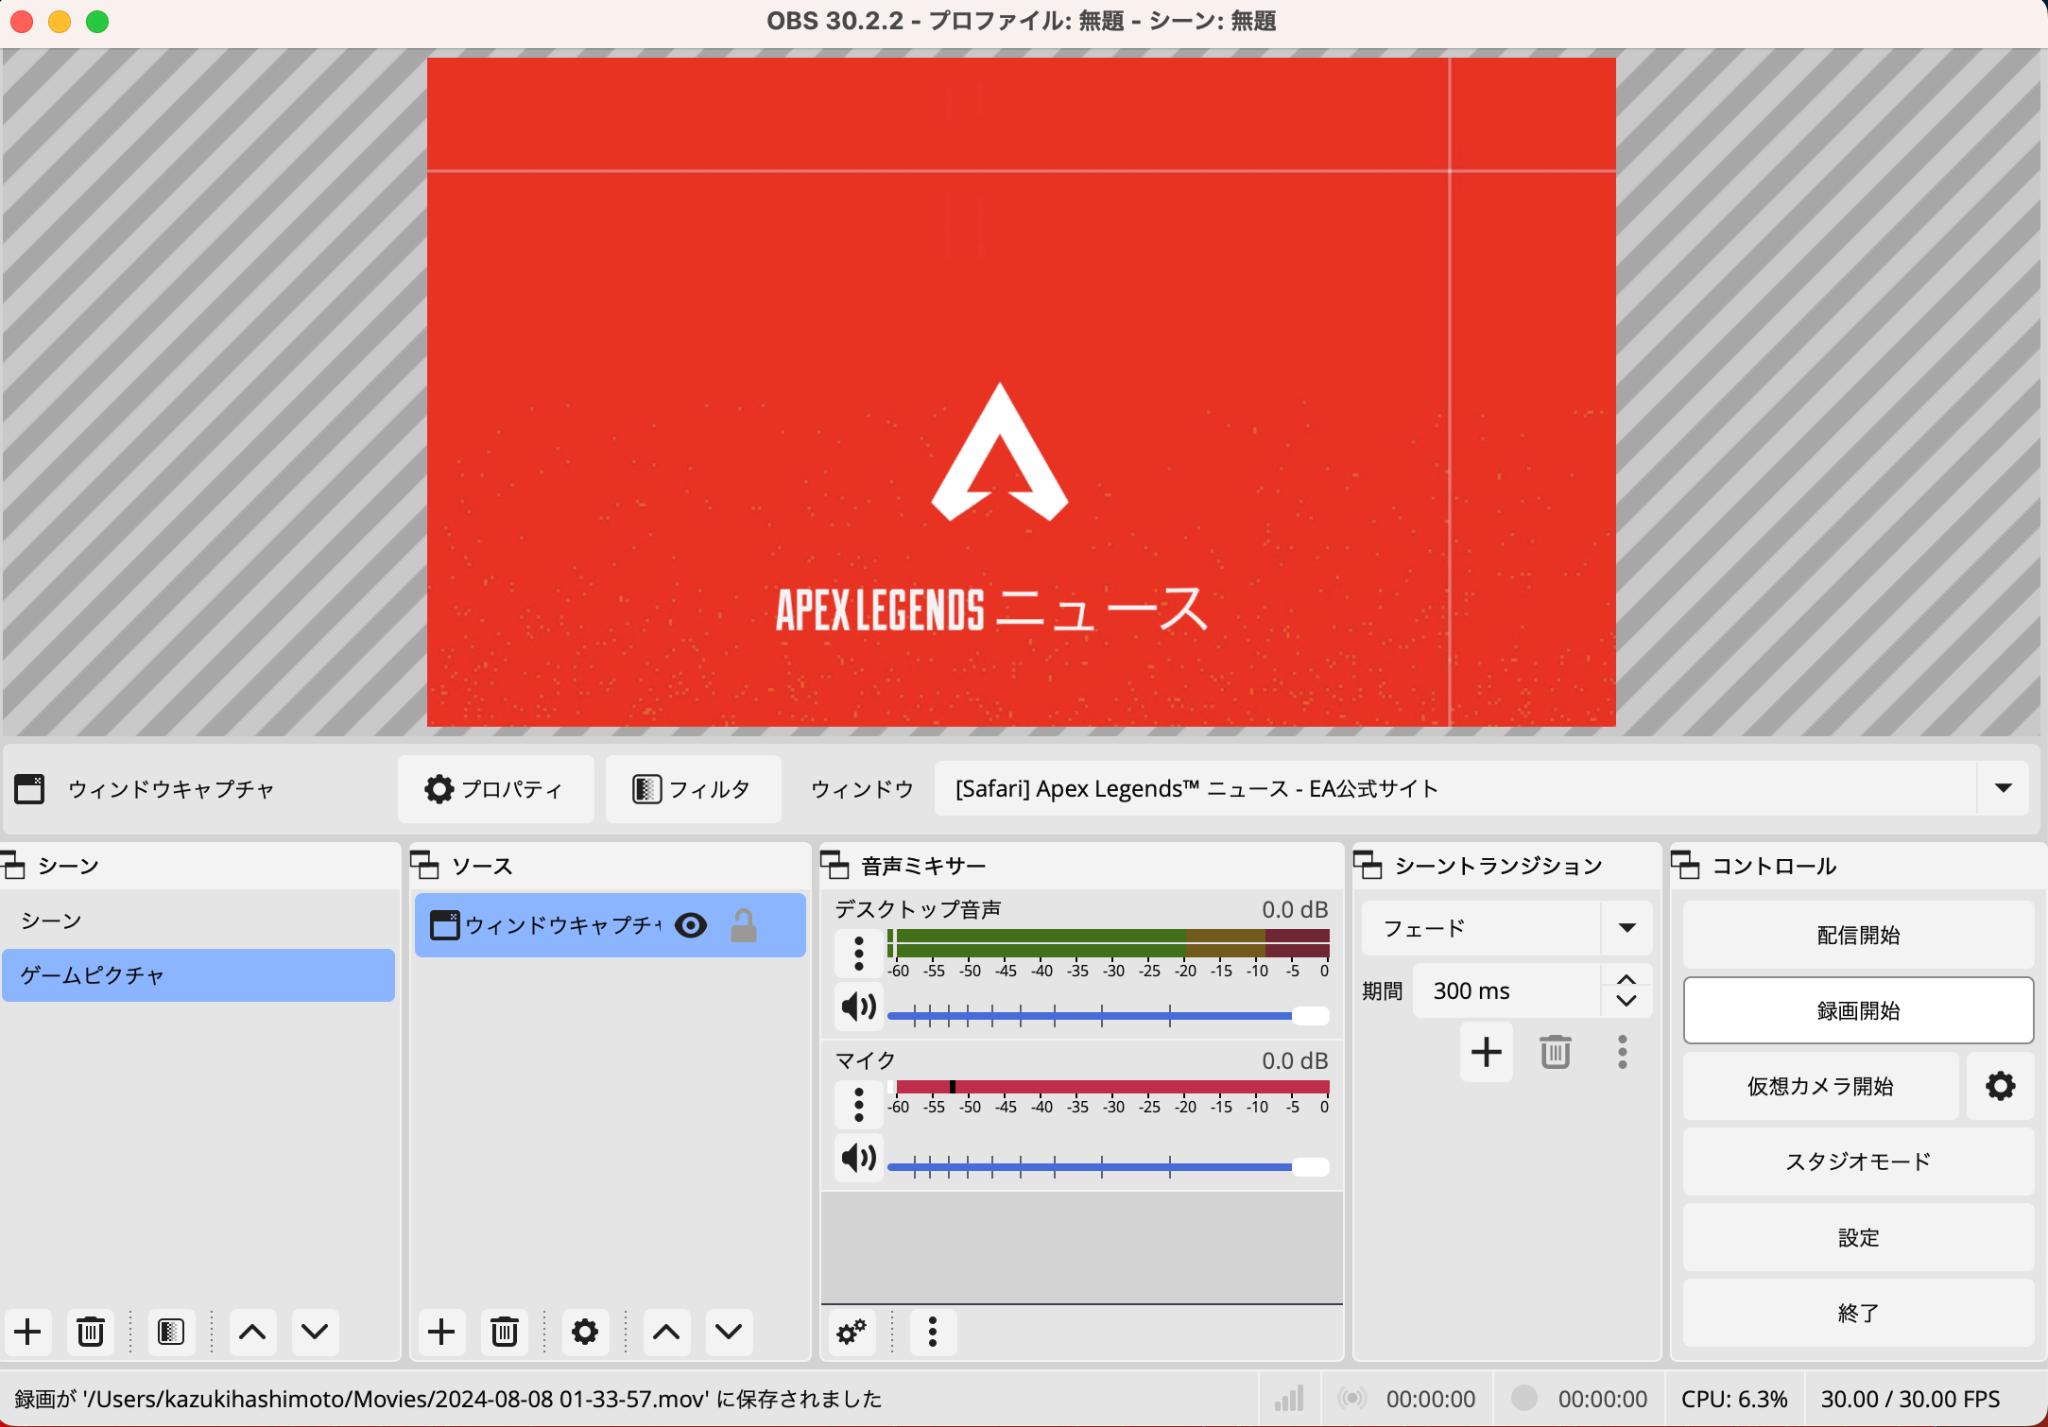Enable スタジオモード button
Image resolution: width=2048 pixels, height=1427 pixels.
[x=1858, y=1161]
